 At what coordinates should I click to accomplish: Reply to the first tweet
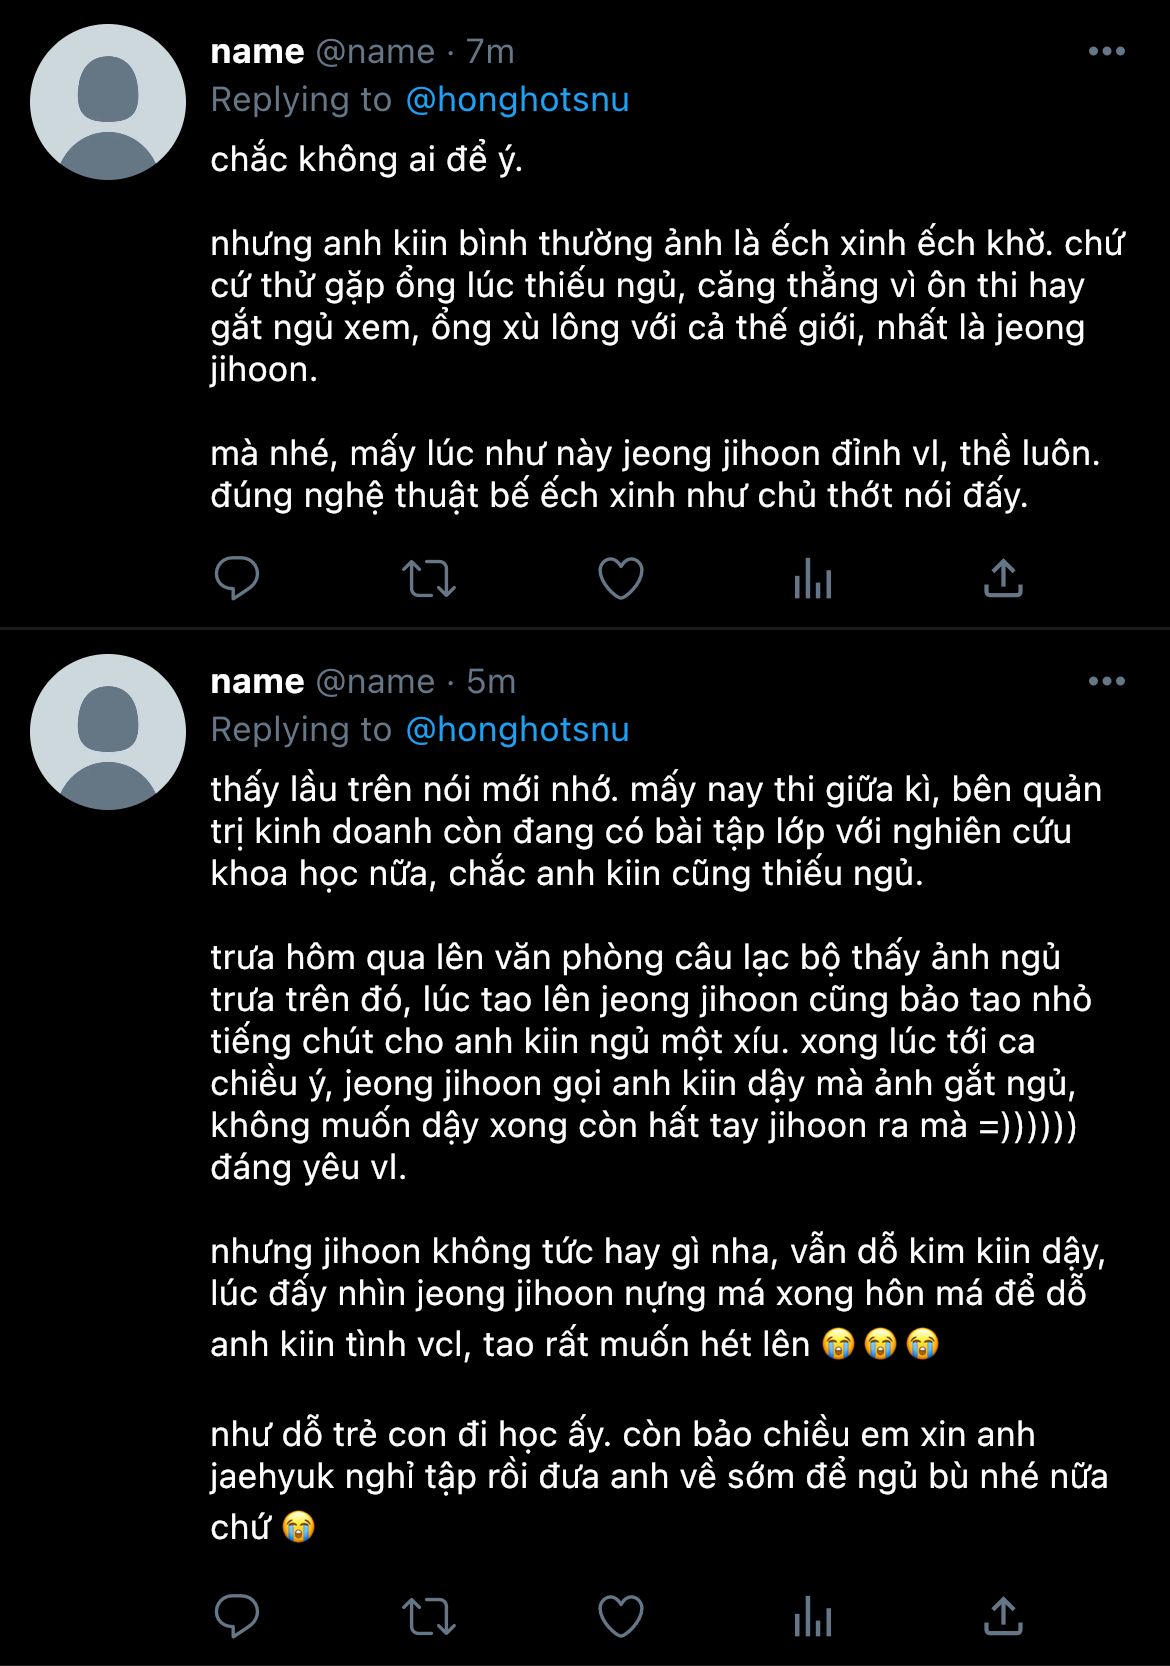(x=237, y=578)
